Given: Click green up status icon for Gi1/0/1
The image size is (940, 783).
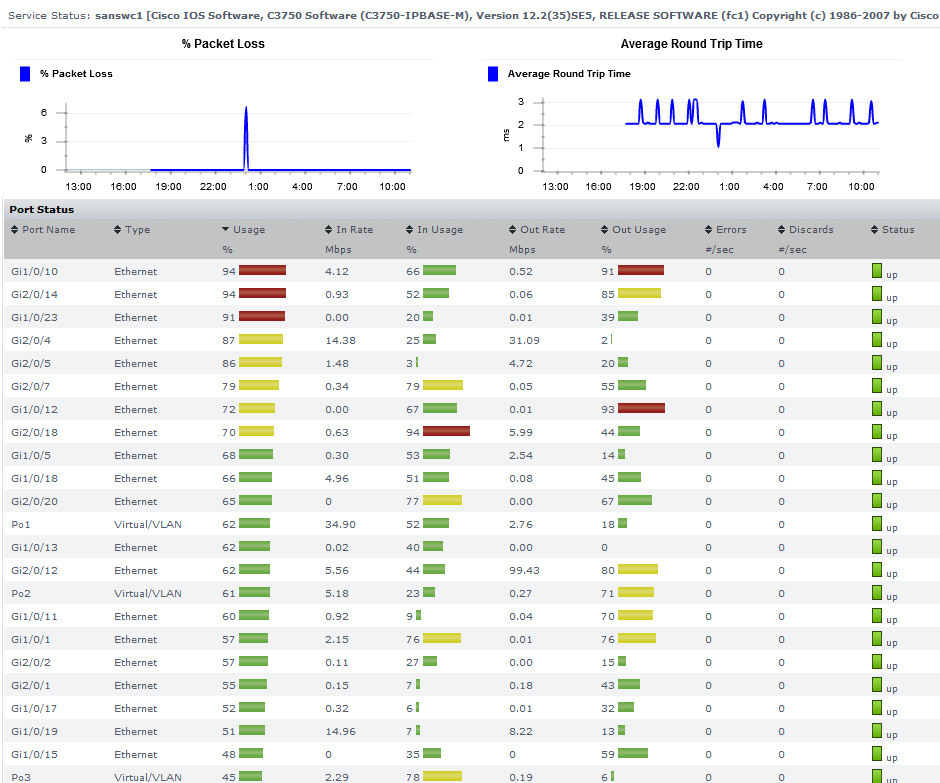Looking at the screenshot, I should (x=876, y=639).
